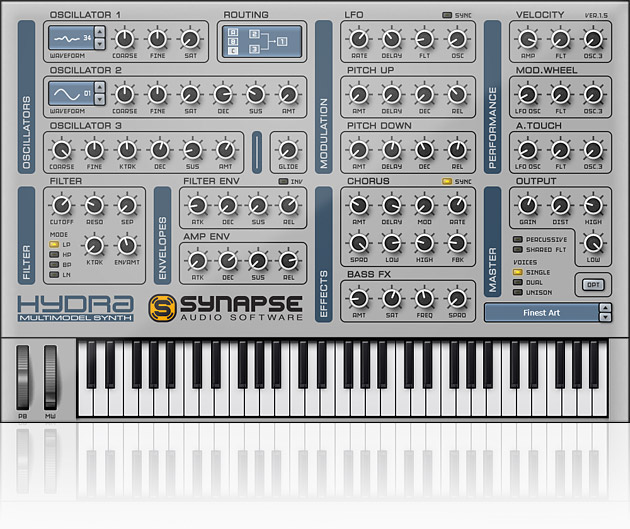
Task: Click the Envelopes section tab
Action: point(162,235)
